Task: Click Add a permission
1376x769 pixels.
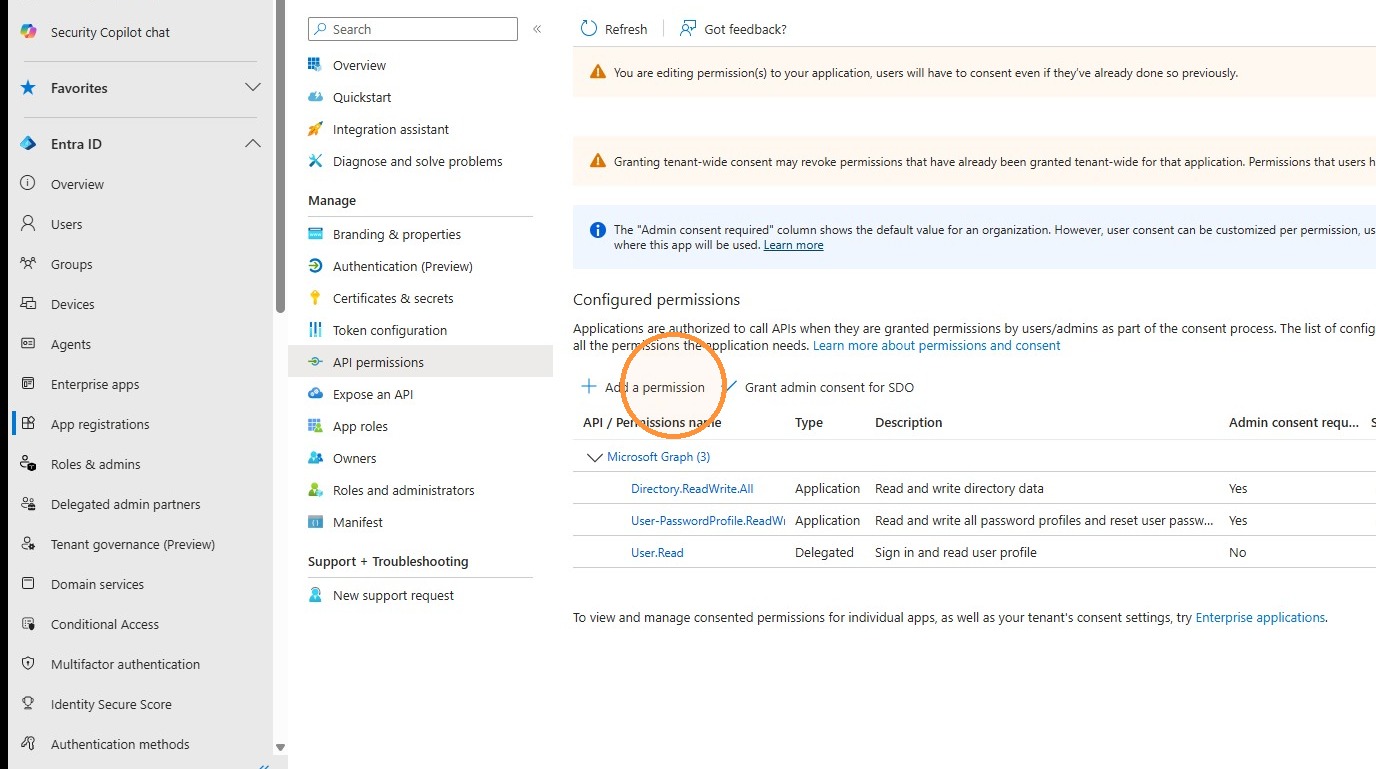Action: 643,387
